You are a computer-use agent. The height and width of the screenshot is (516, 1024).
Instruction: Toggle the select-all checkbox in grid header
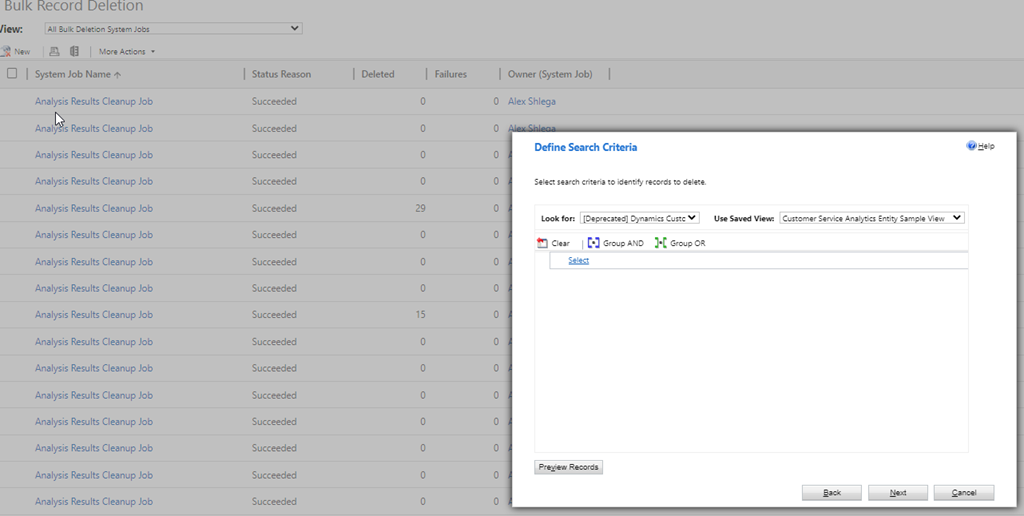point(12,74)
